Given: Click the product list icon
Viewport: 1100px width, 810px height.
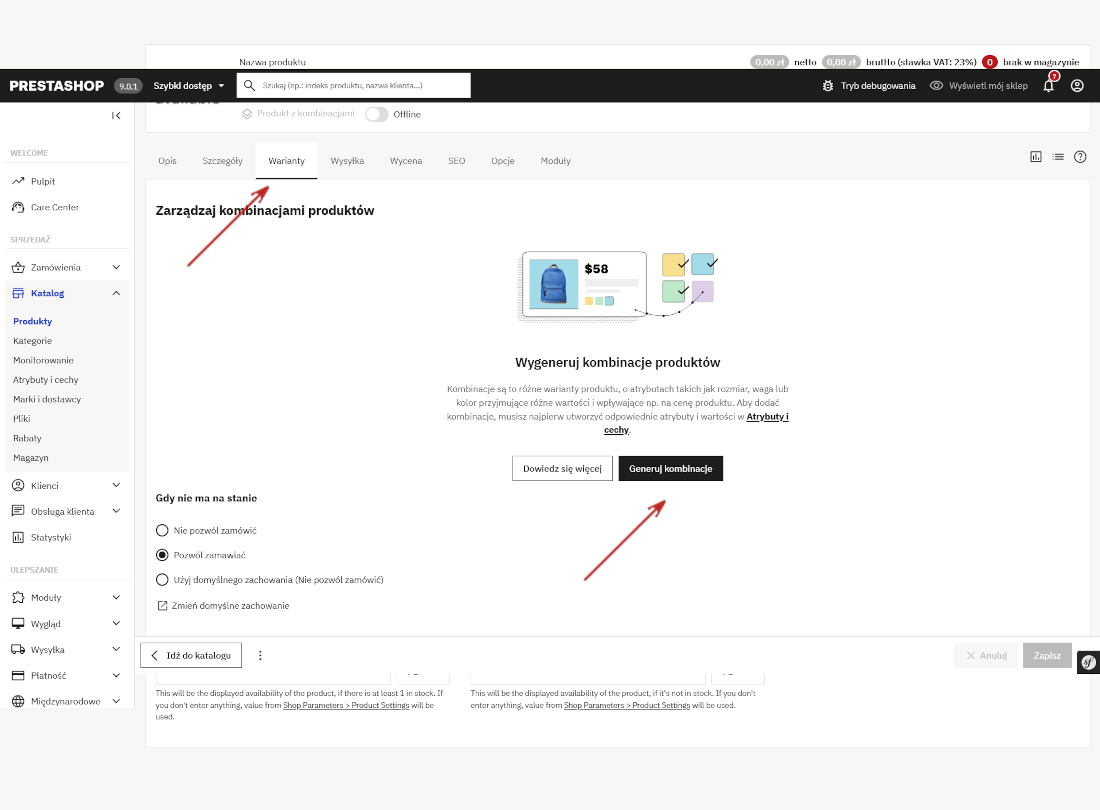Looking at the screenshot, I should coord(1058,157).
